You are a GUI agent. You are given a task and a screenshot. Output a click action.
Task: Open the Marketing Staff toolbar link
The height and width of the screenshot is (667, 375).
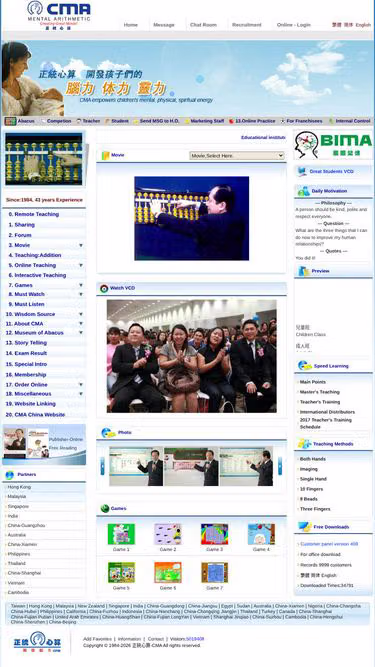207,121
